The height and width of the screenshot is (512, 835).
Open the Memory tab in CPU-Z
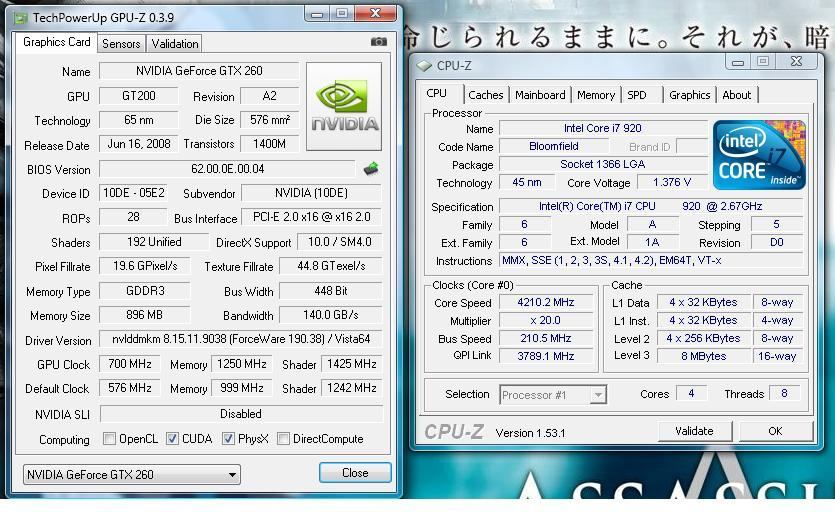tap(596, 95)
